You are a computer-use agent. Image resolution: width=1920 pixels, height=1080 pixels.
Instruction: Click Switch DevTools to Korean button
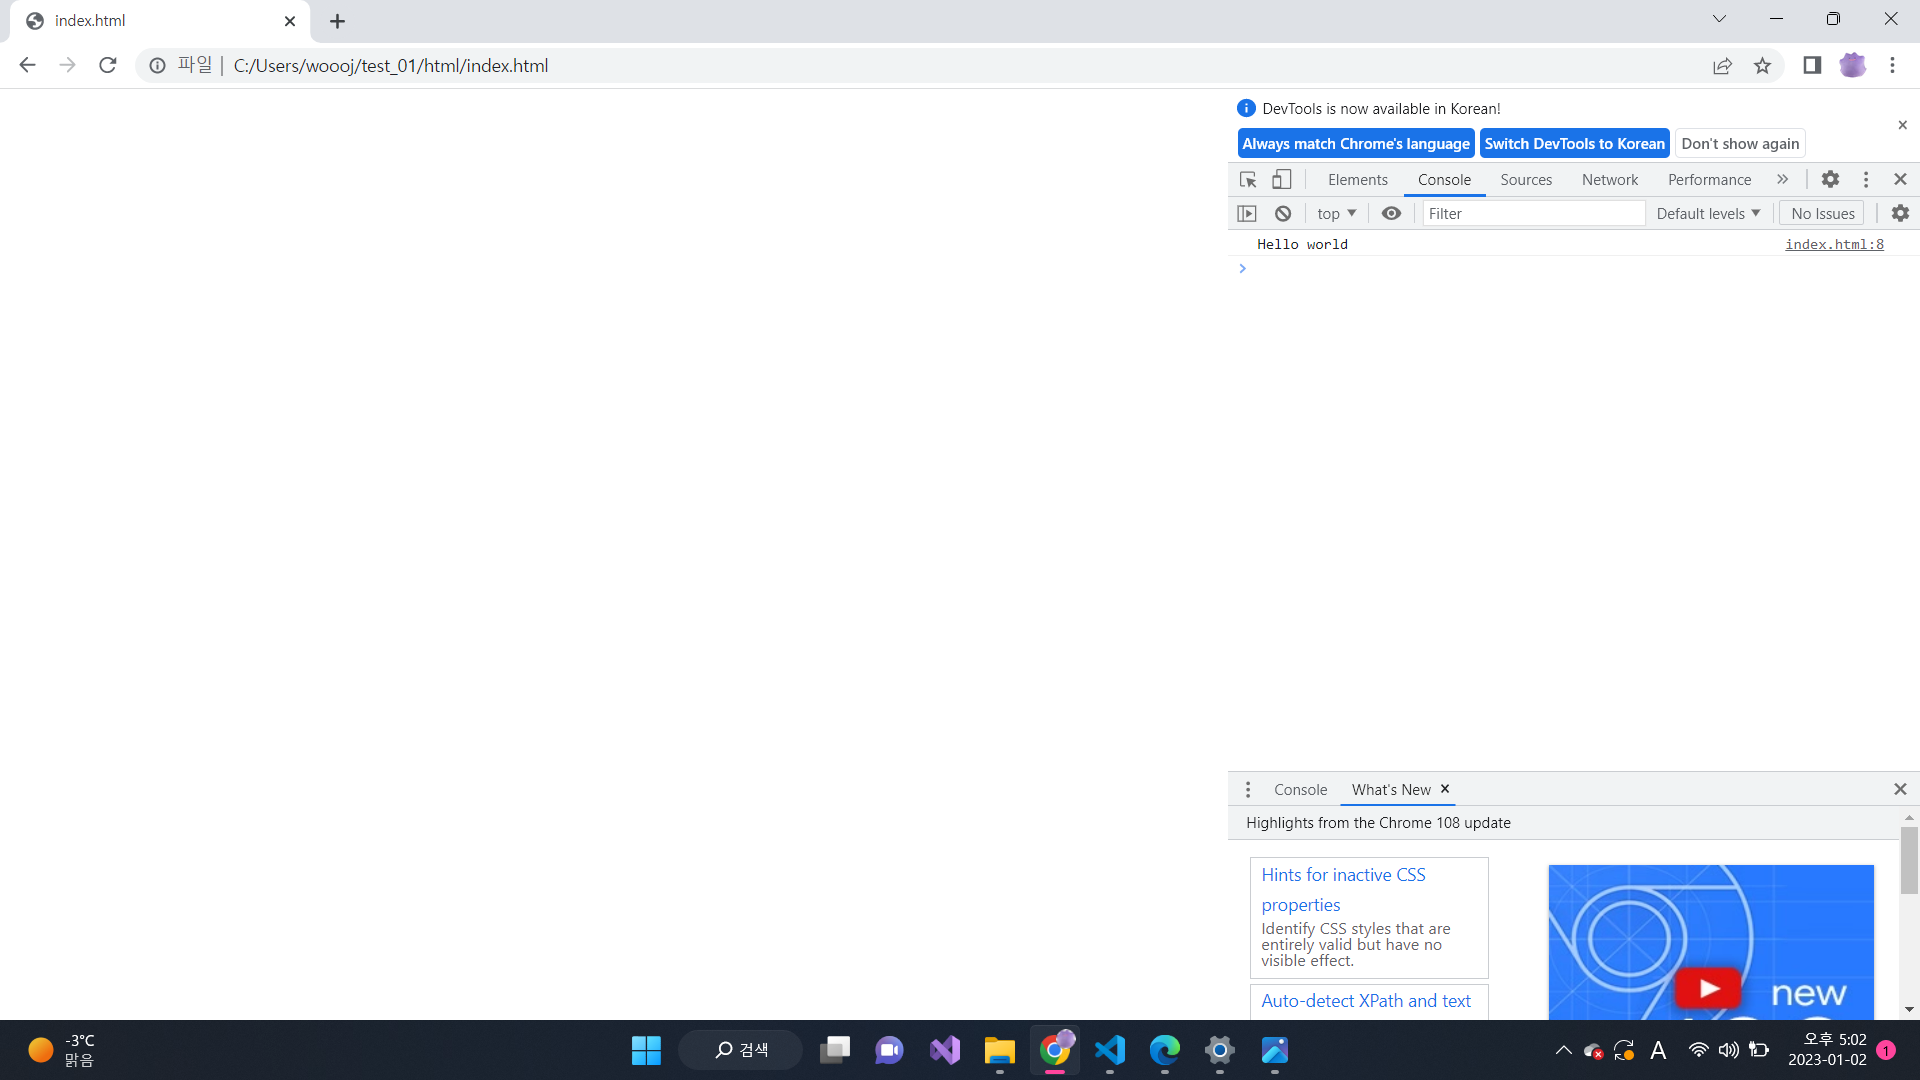point(1574,144)
